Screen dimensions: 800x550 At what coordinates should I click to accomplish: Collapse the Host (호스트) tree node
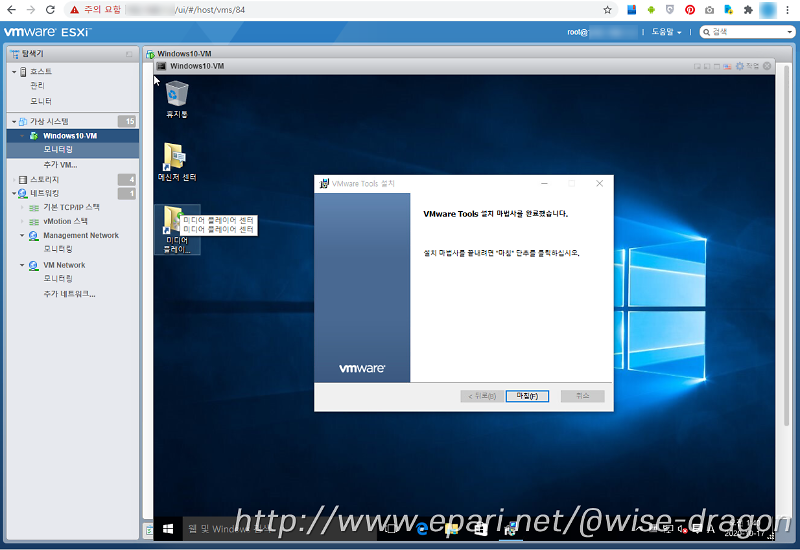tap(14, 72)
